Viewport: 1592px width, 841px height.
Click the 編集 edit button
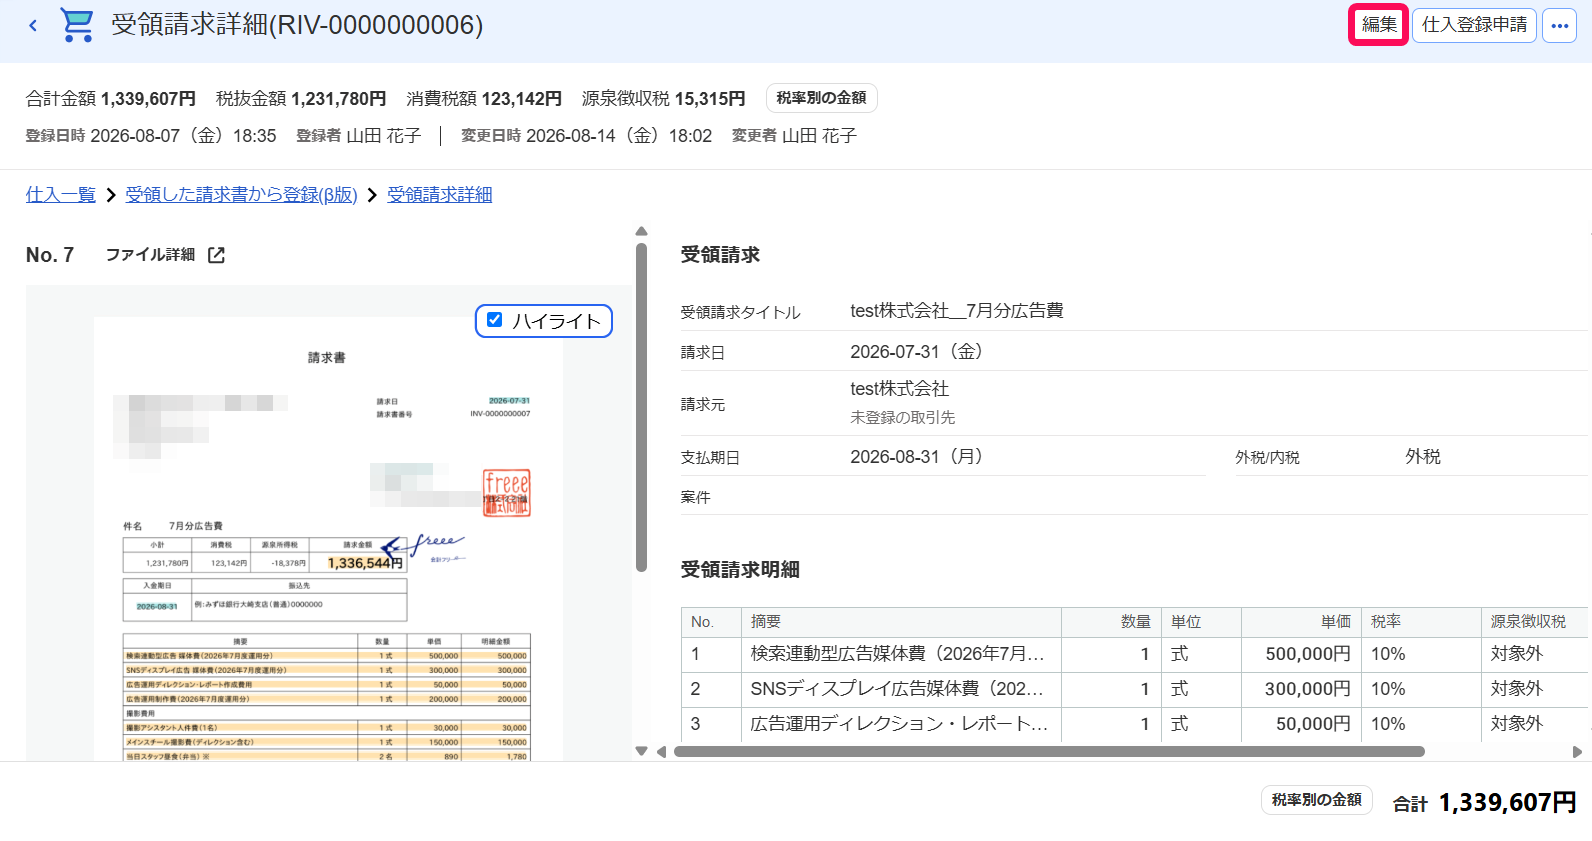[x=1379, y=25]
